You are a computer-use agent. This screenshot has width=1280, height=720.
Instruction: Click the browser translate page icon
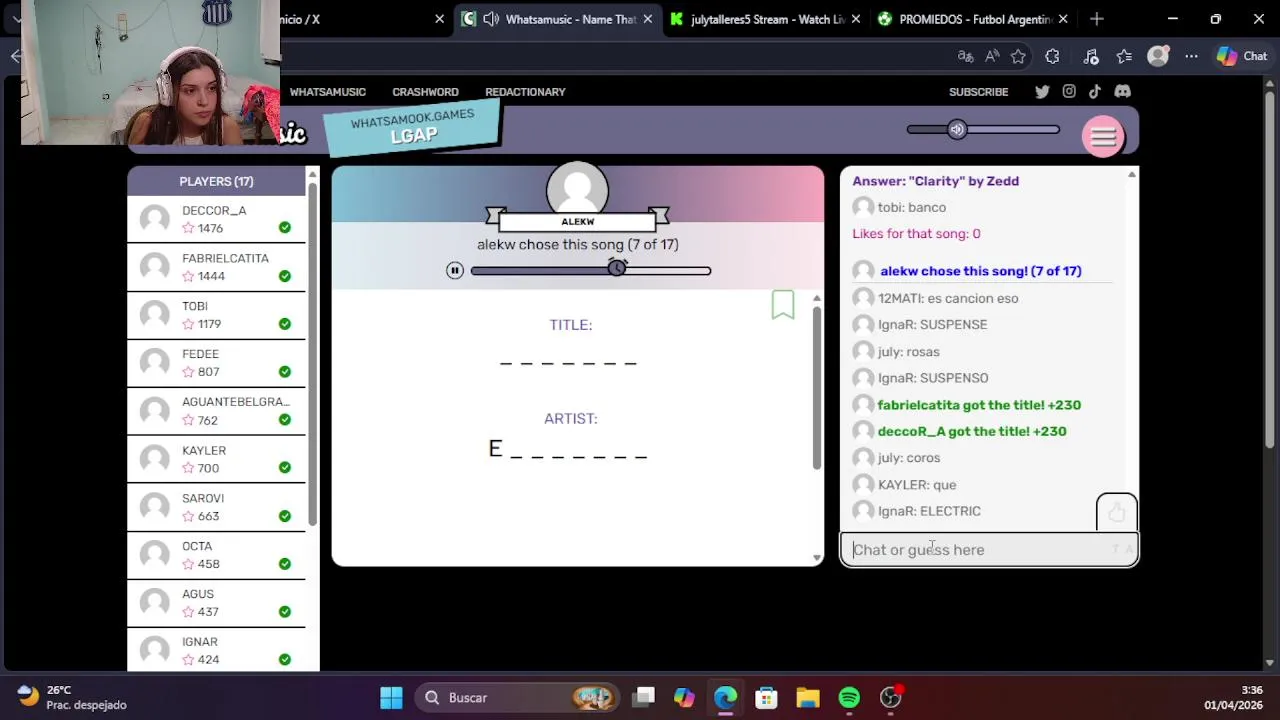(x=966, y=56)
